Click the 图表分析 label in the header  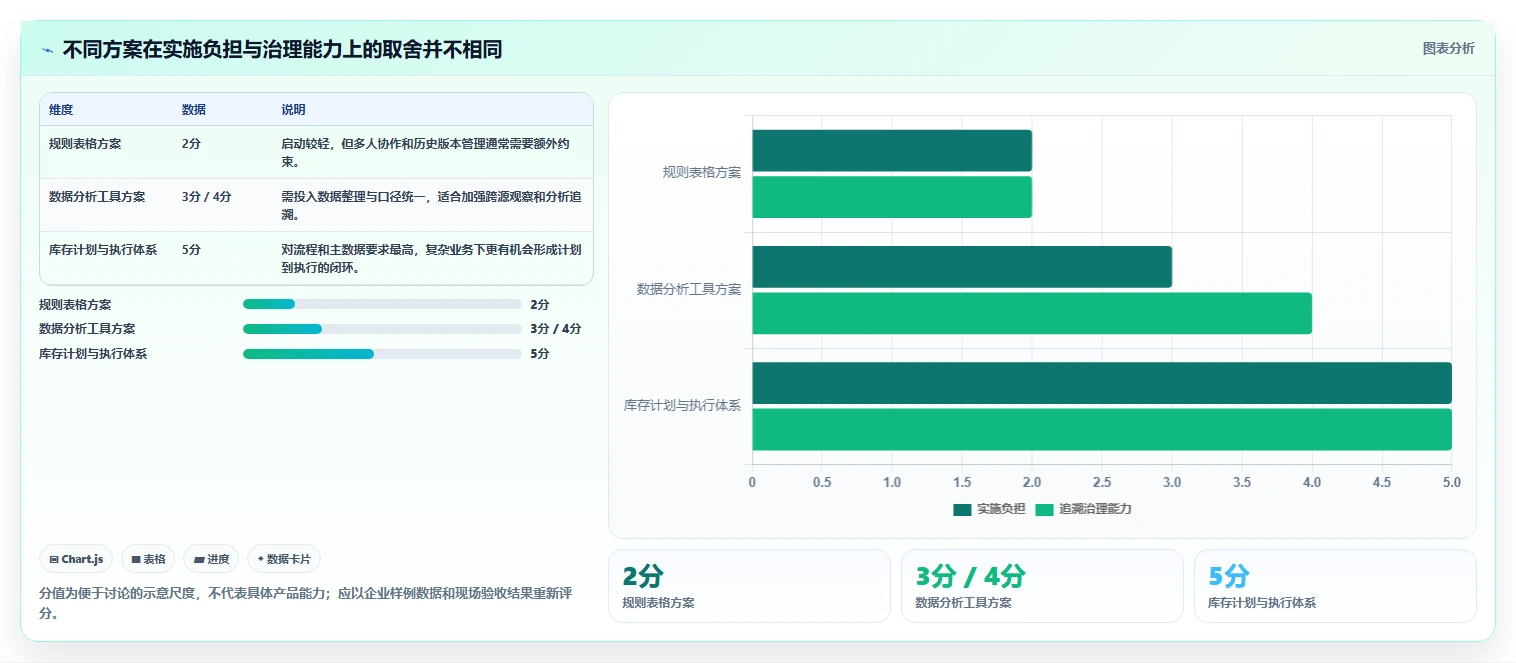coord(1448,48)
